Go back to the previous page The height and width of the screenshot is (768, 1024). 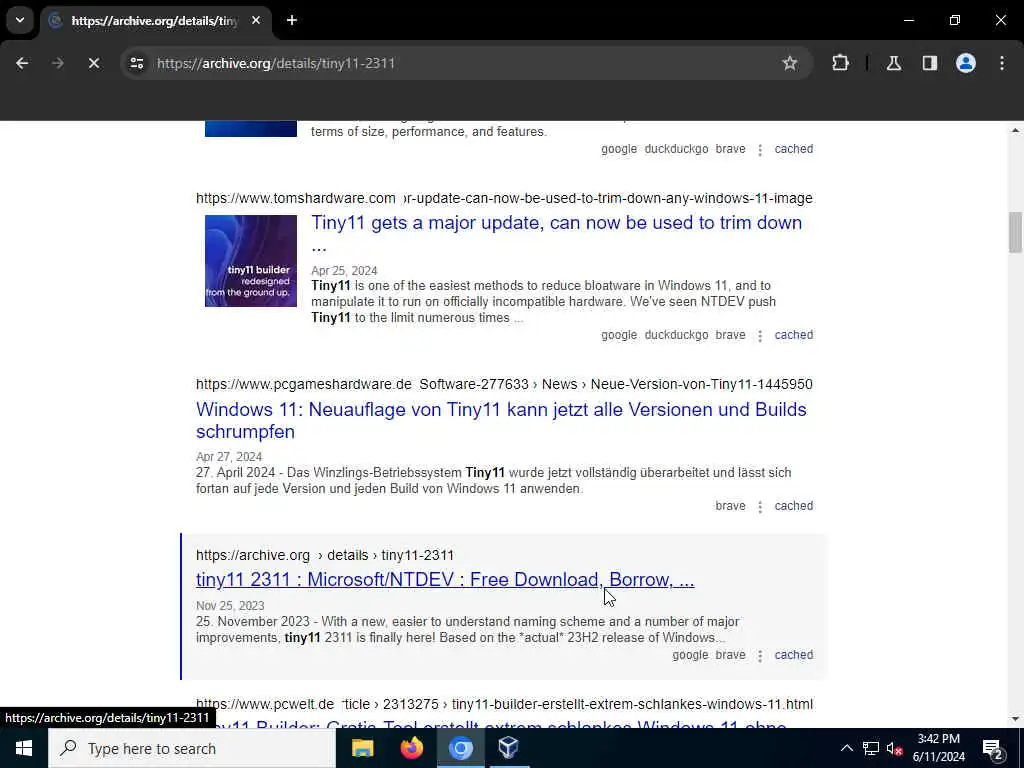[x=22, y=63]
